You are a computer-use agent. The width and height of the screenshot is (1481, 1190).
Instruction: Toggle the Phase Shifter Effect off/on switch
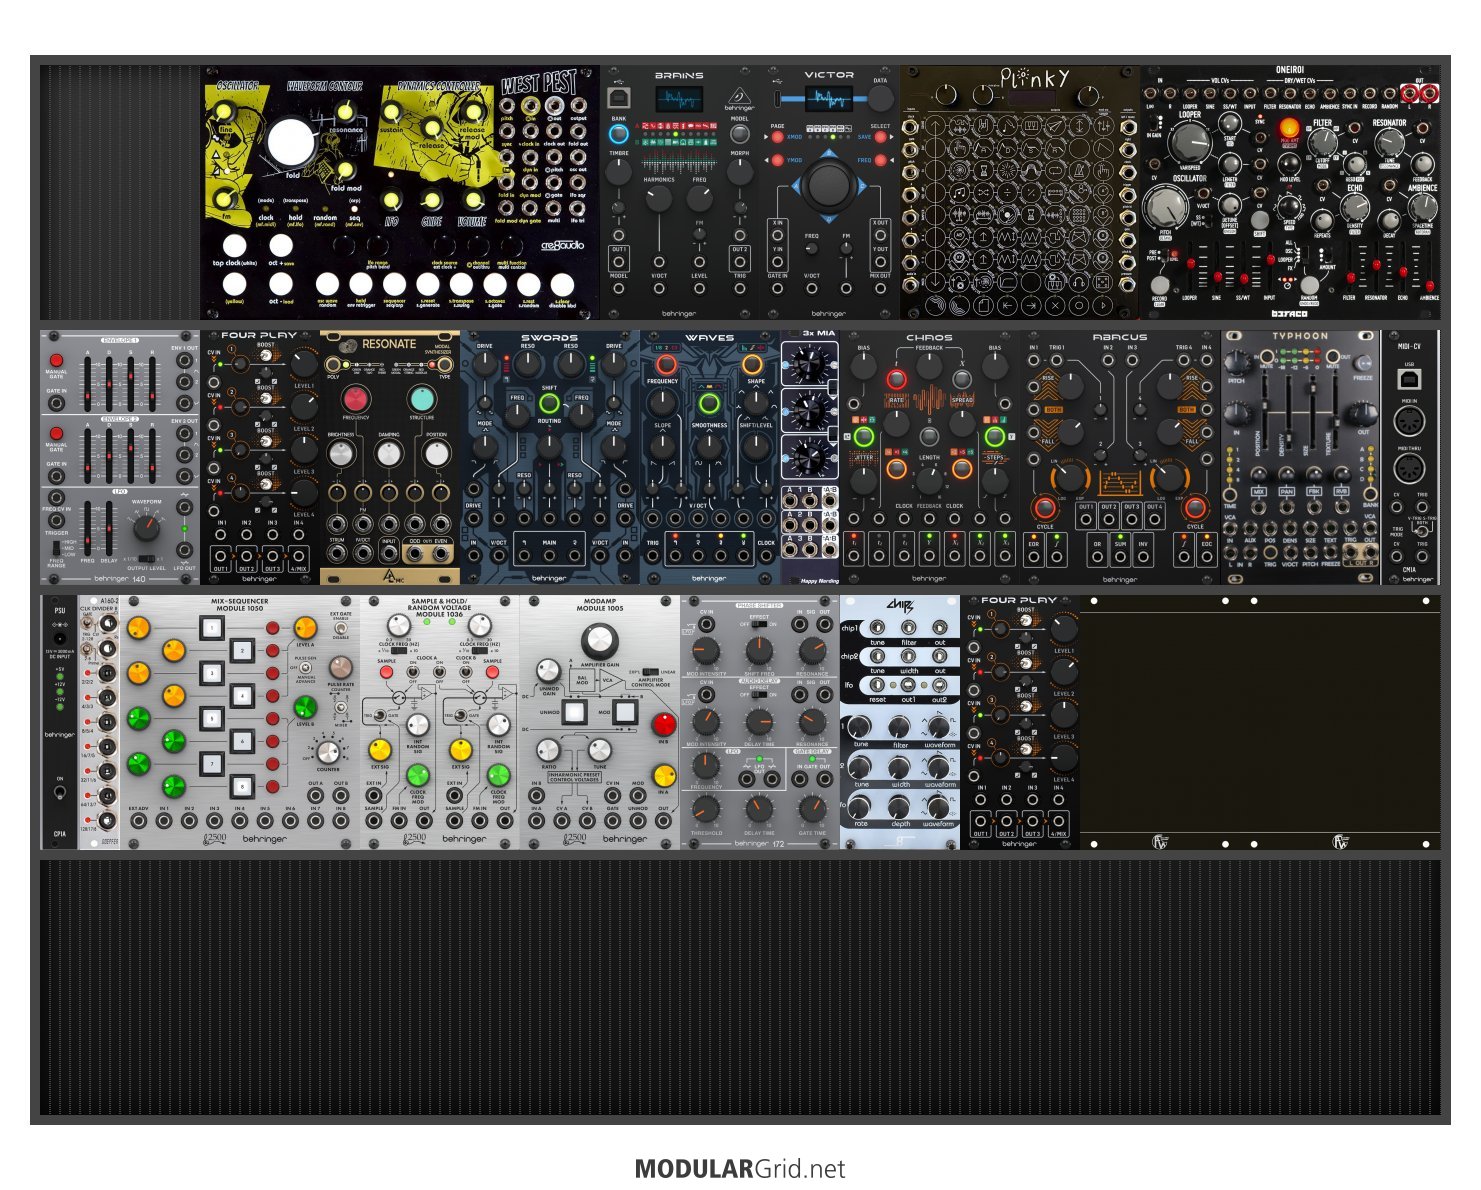click(x=759, y=624)
